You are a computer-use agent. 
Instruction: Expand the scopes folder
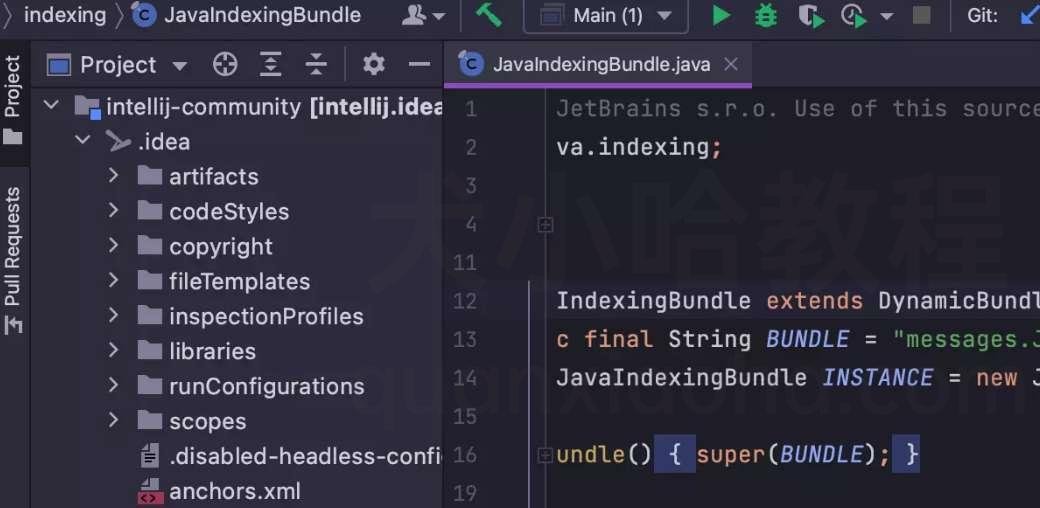pos(113,420)
